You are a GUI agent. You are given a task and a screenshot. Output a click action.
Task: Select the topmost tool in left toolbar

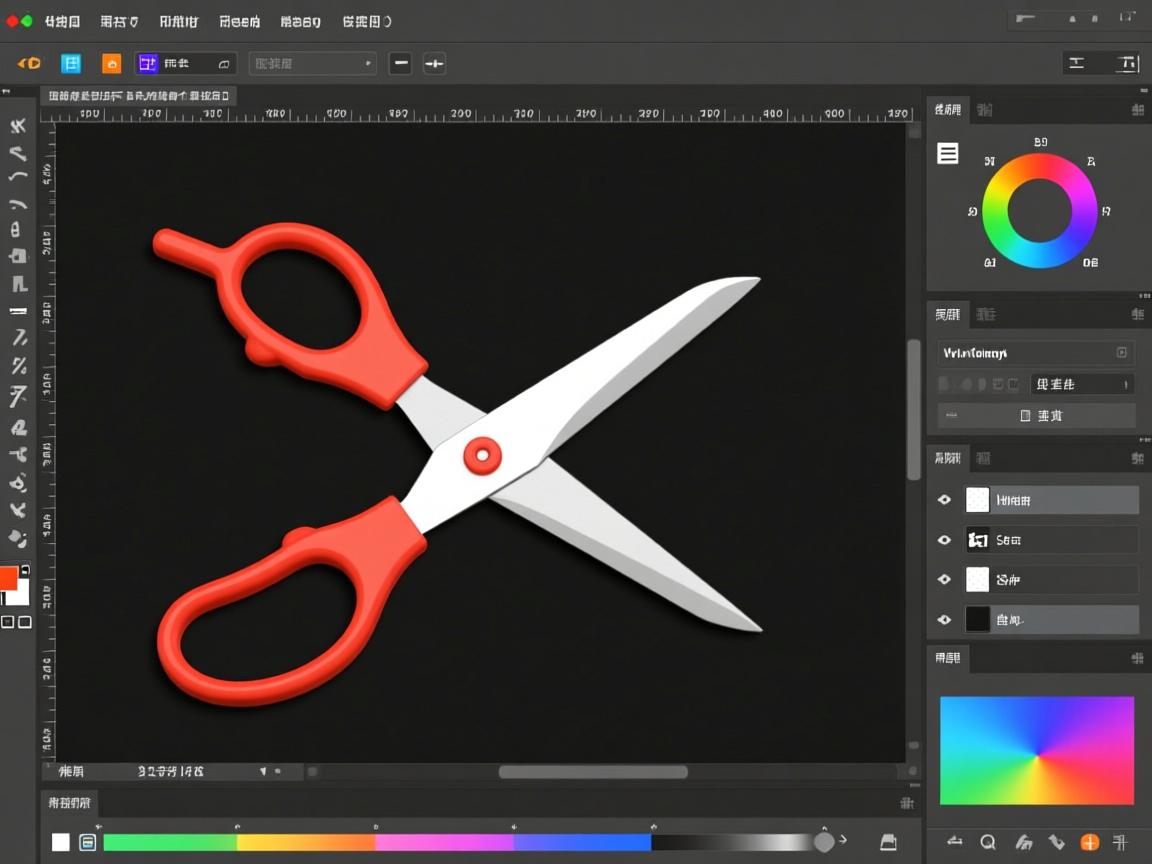point(18,126)
